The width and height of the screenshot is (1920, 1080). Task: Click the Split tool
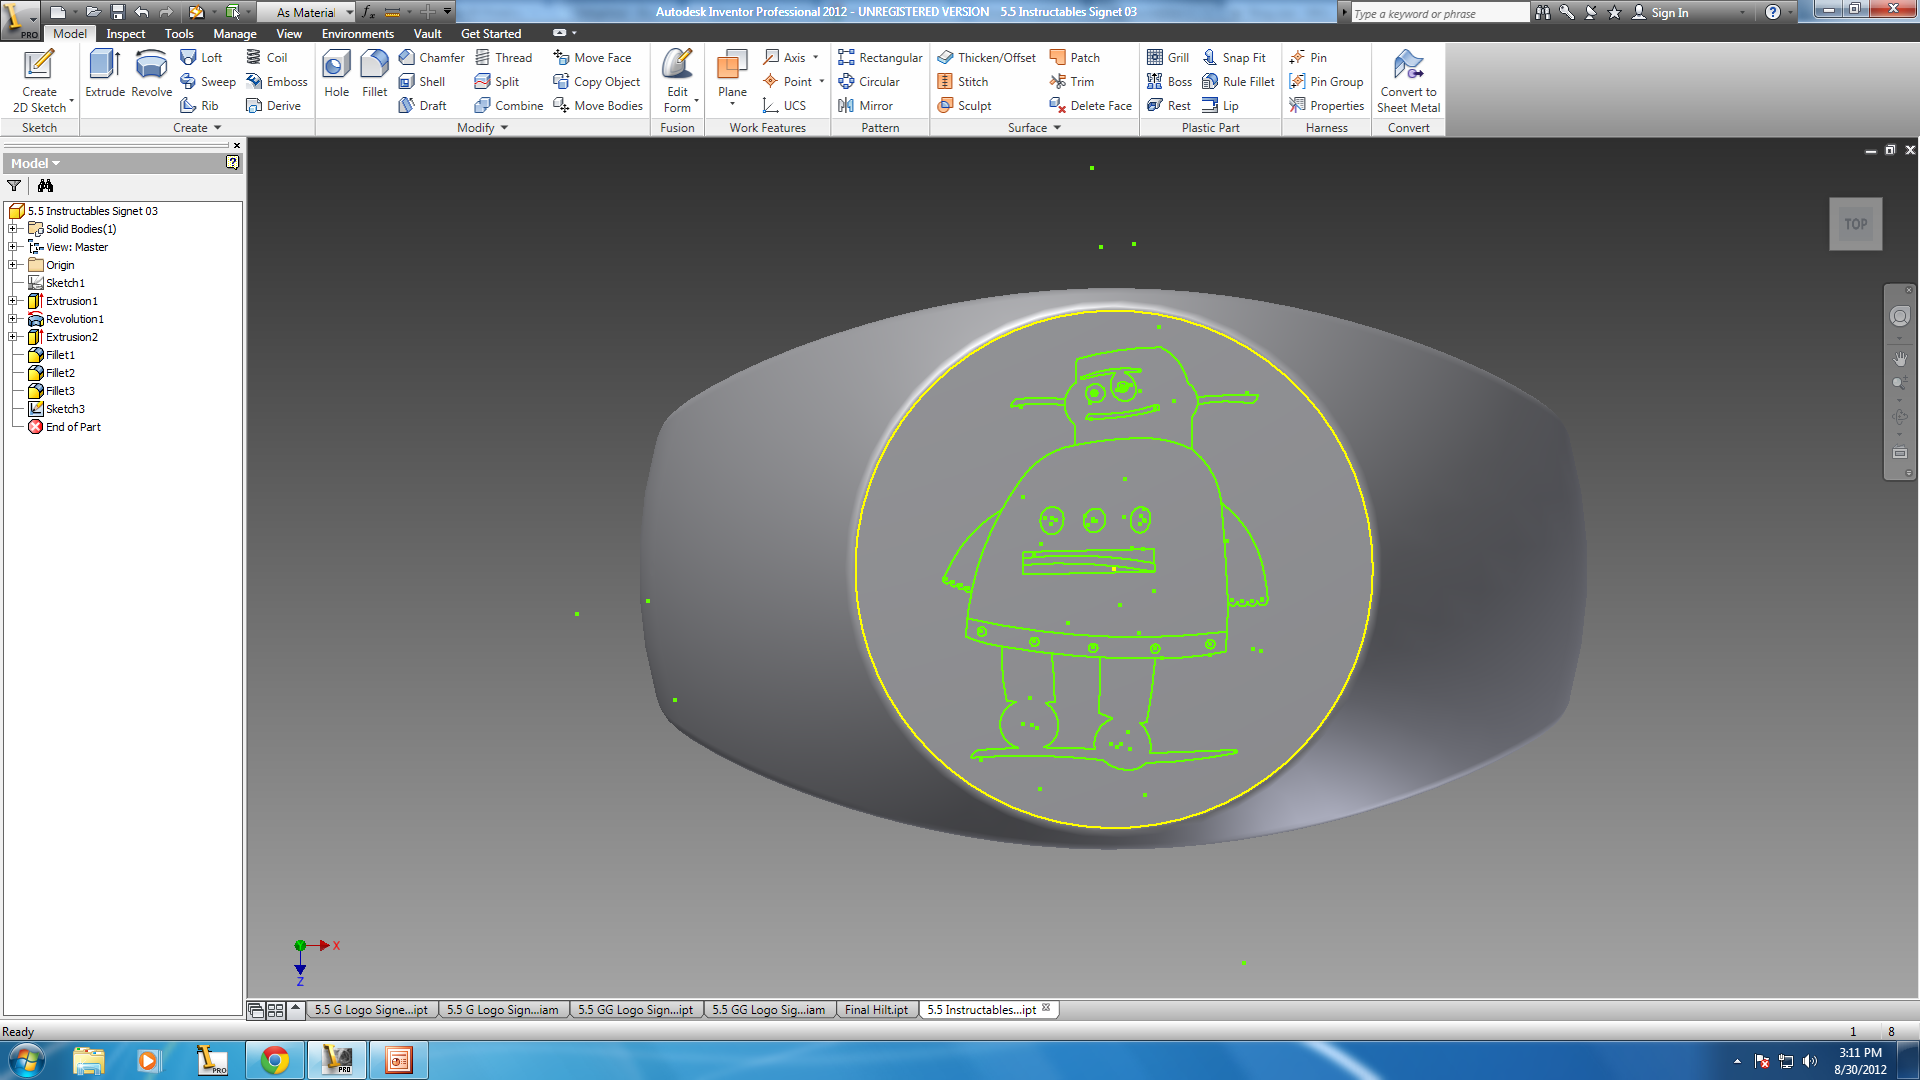click(497, 82)
